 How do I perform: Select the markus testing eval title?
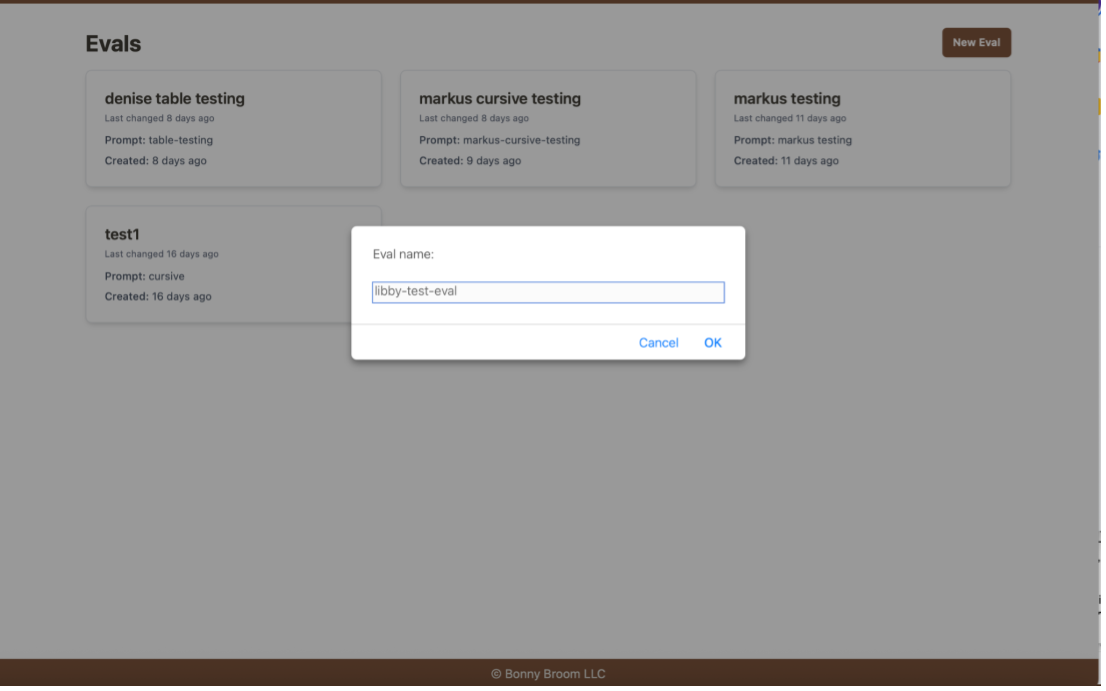click(x=786, y=99)
